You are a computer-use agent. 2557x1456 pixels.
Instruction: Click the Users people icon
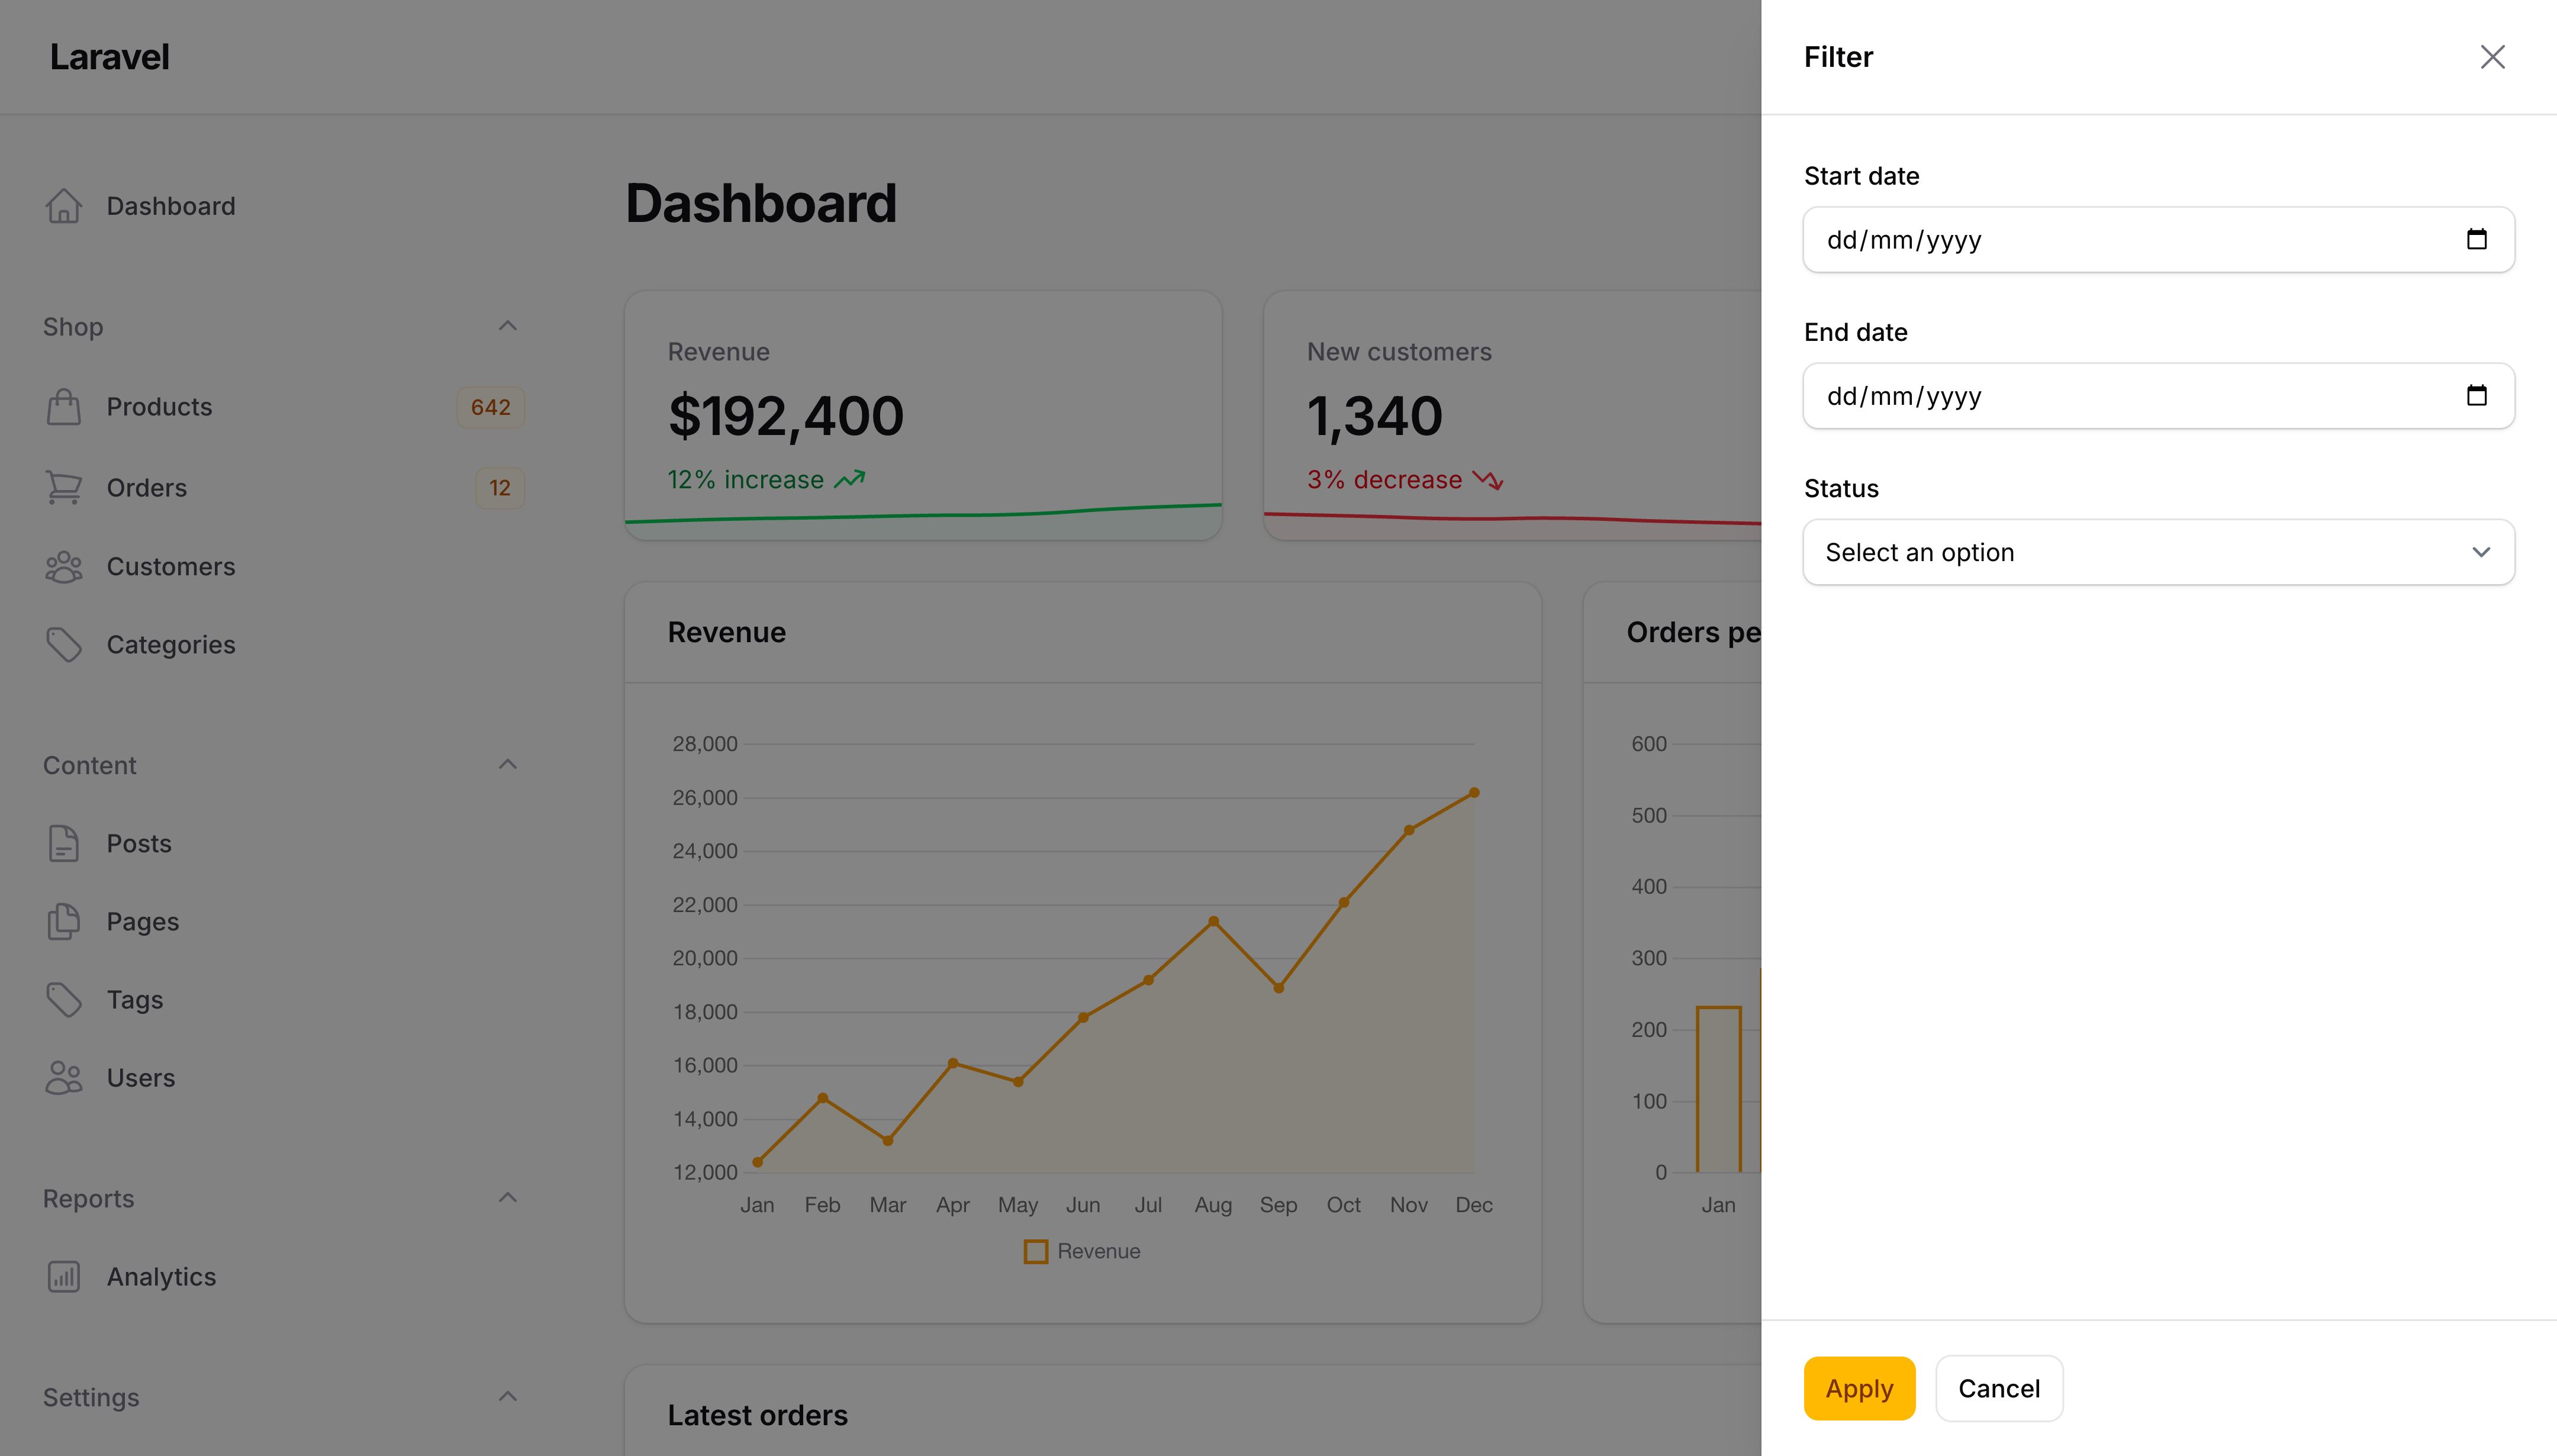click(64, 1078)
